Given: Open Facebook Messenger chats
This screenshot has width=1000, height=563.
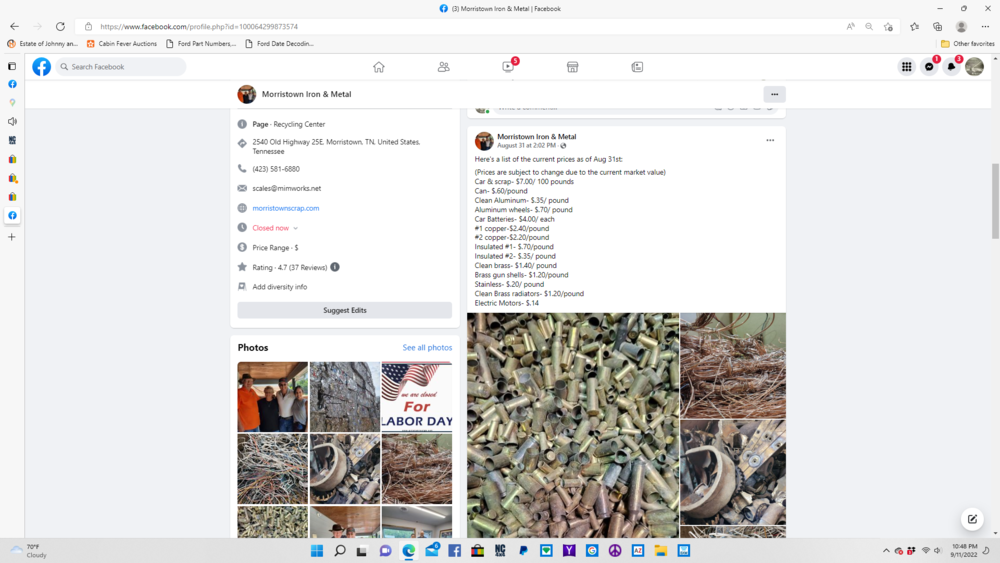Looking at the screenshot, I should 929,66.
